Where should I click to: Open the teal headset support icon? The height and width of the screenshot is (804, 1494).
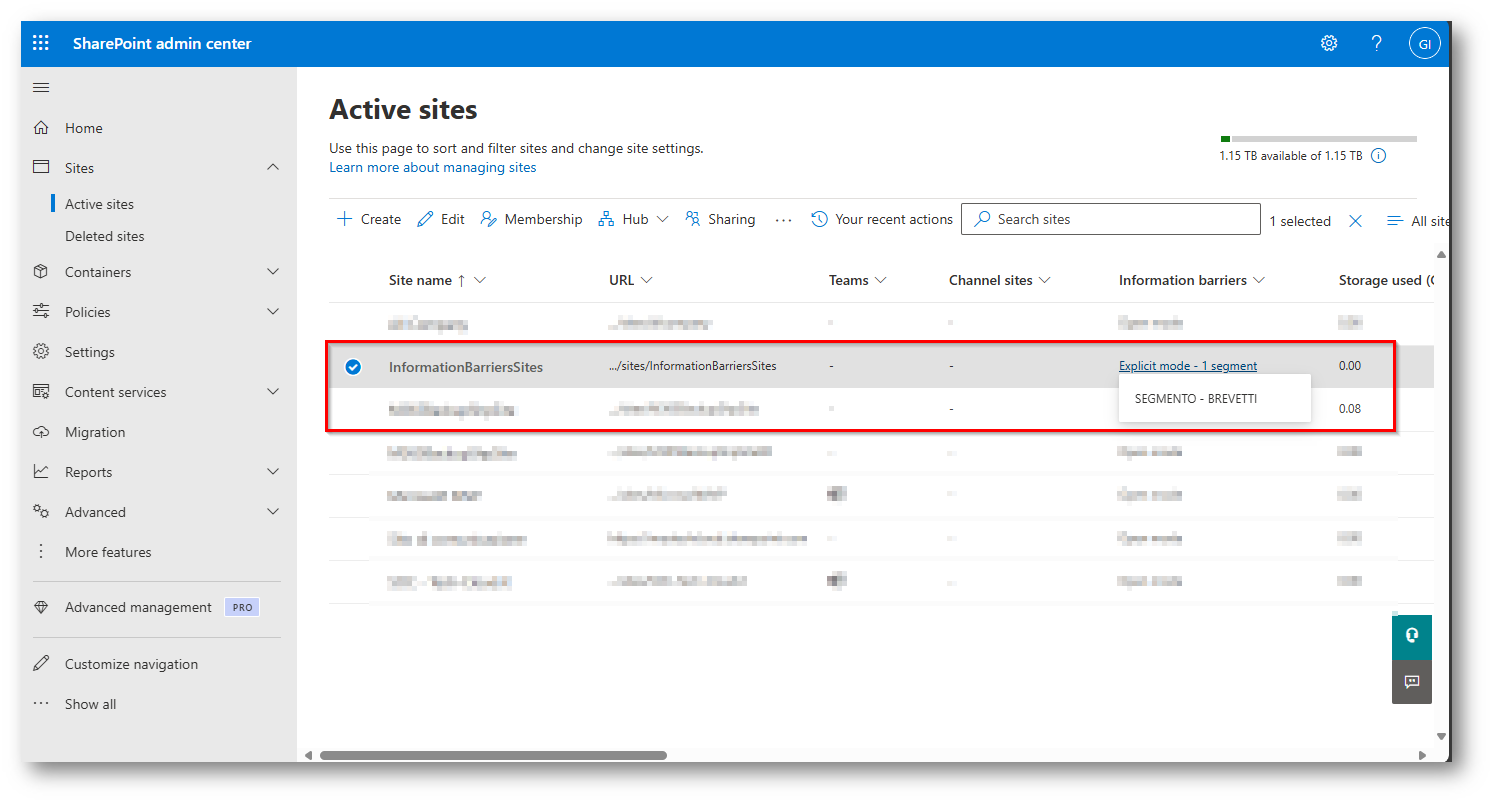[x=1411, y=636]
